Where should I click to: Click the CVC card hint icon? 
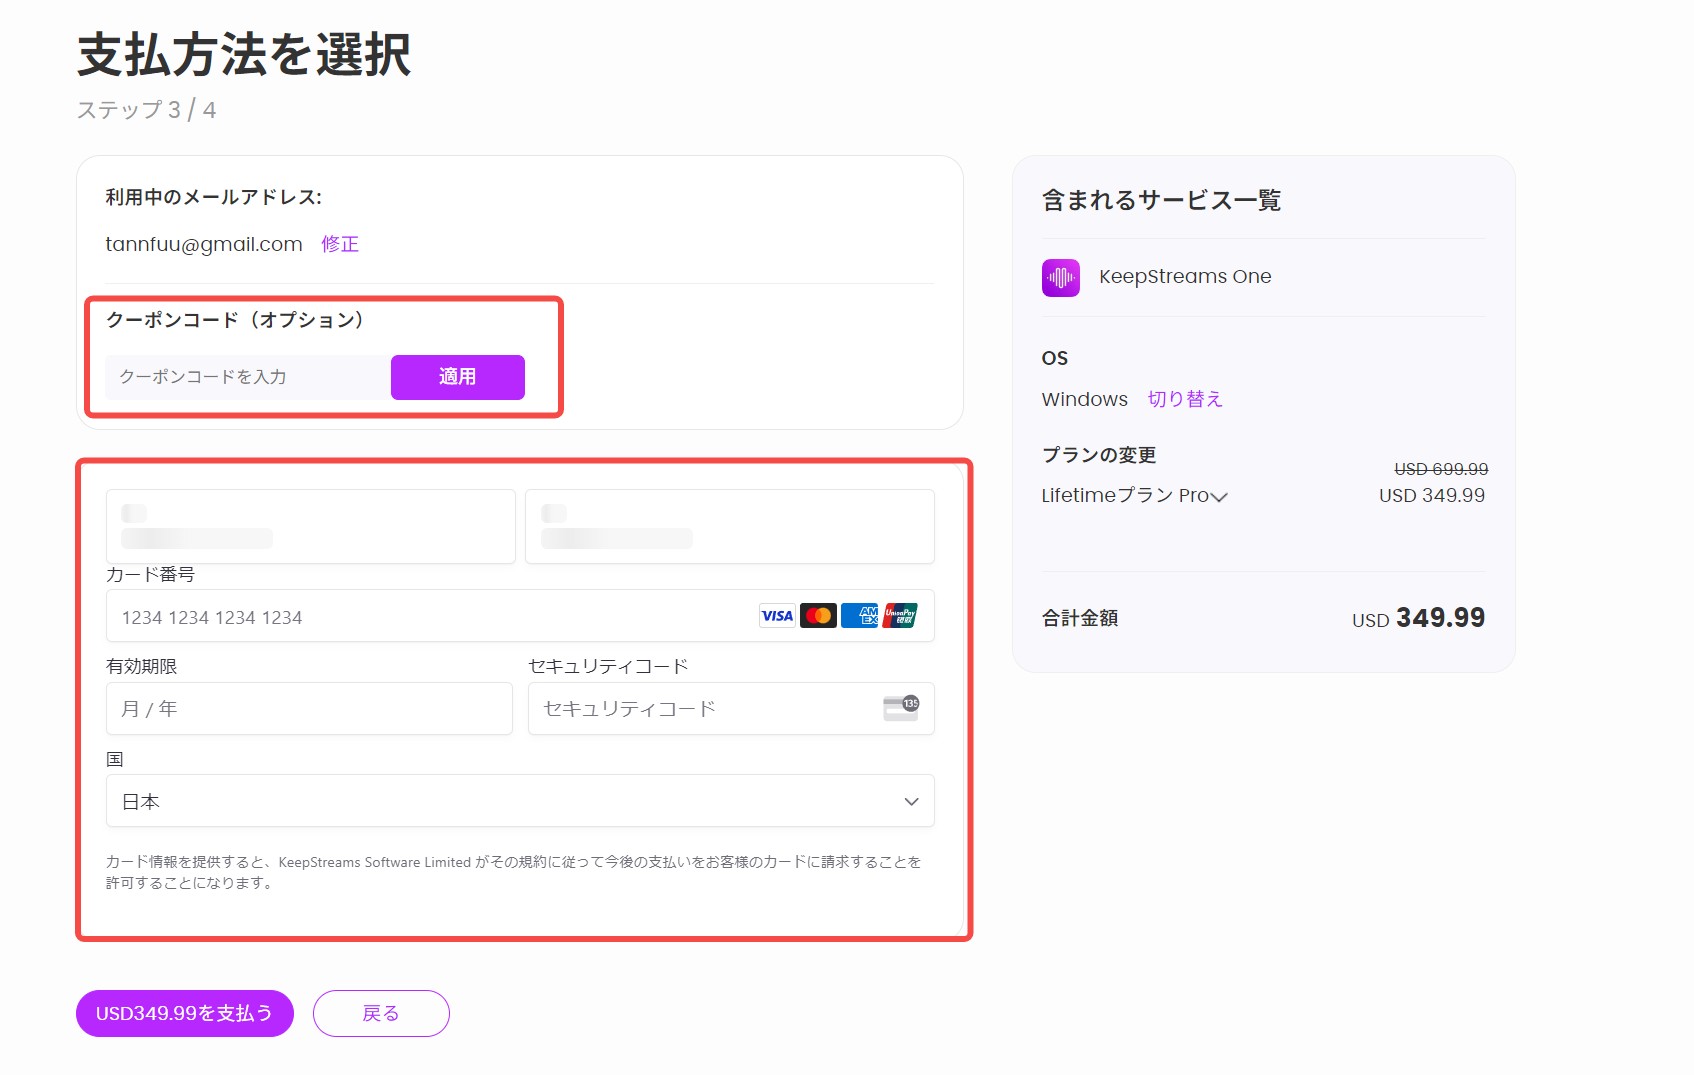(x=901, y=708)
